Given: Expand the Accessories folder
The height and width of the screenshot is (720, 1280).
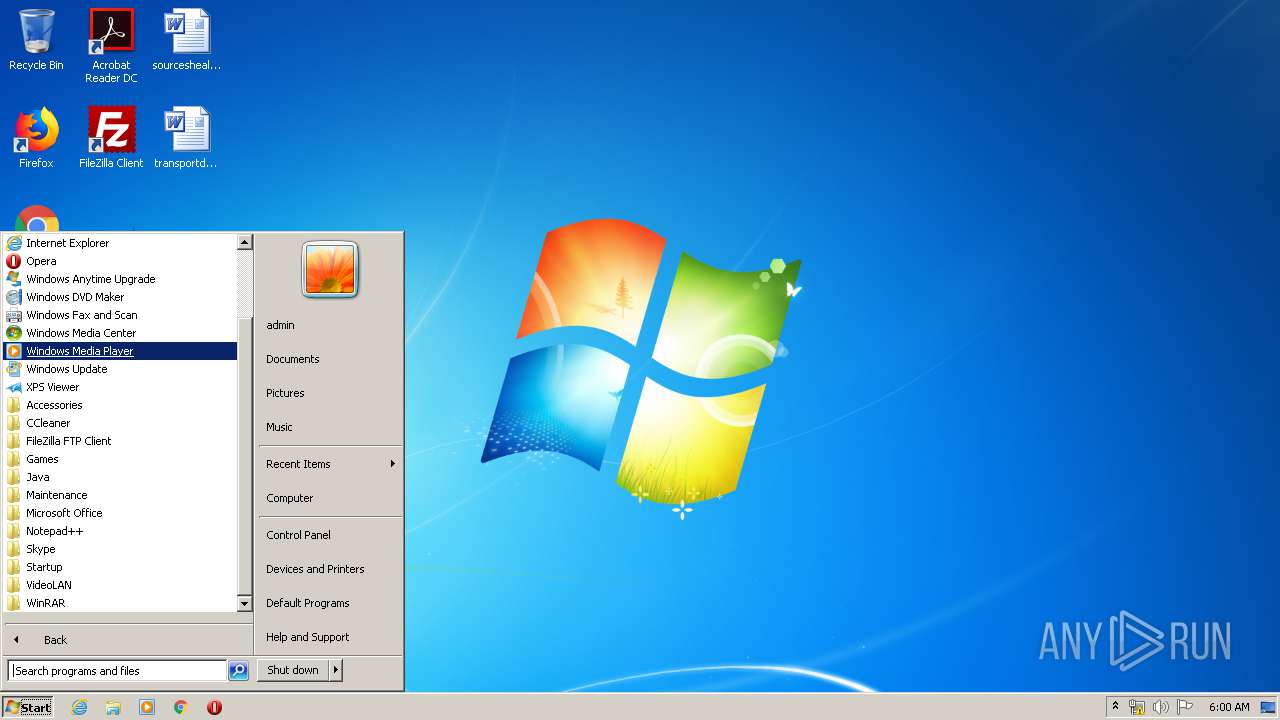Looking at the screenshot, I should point(120,405).
